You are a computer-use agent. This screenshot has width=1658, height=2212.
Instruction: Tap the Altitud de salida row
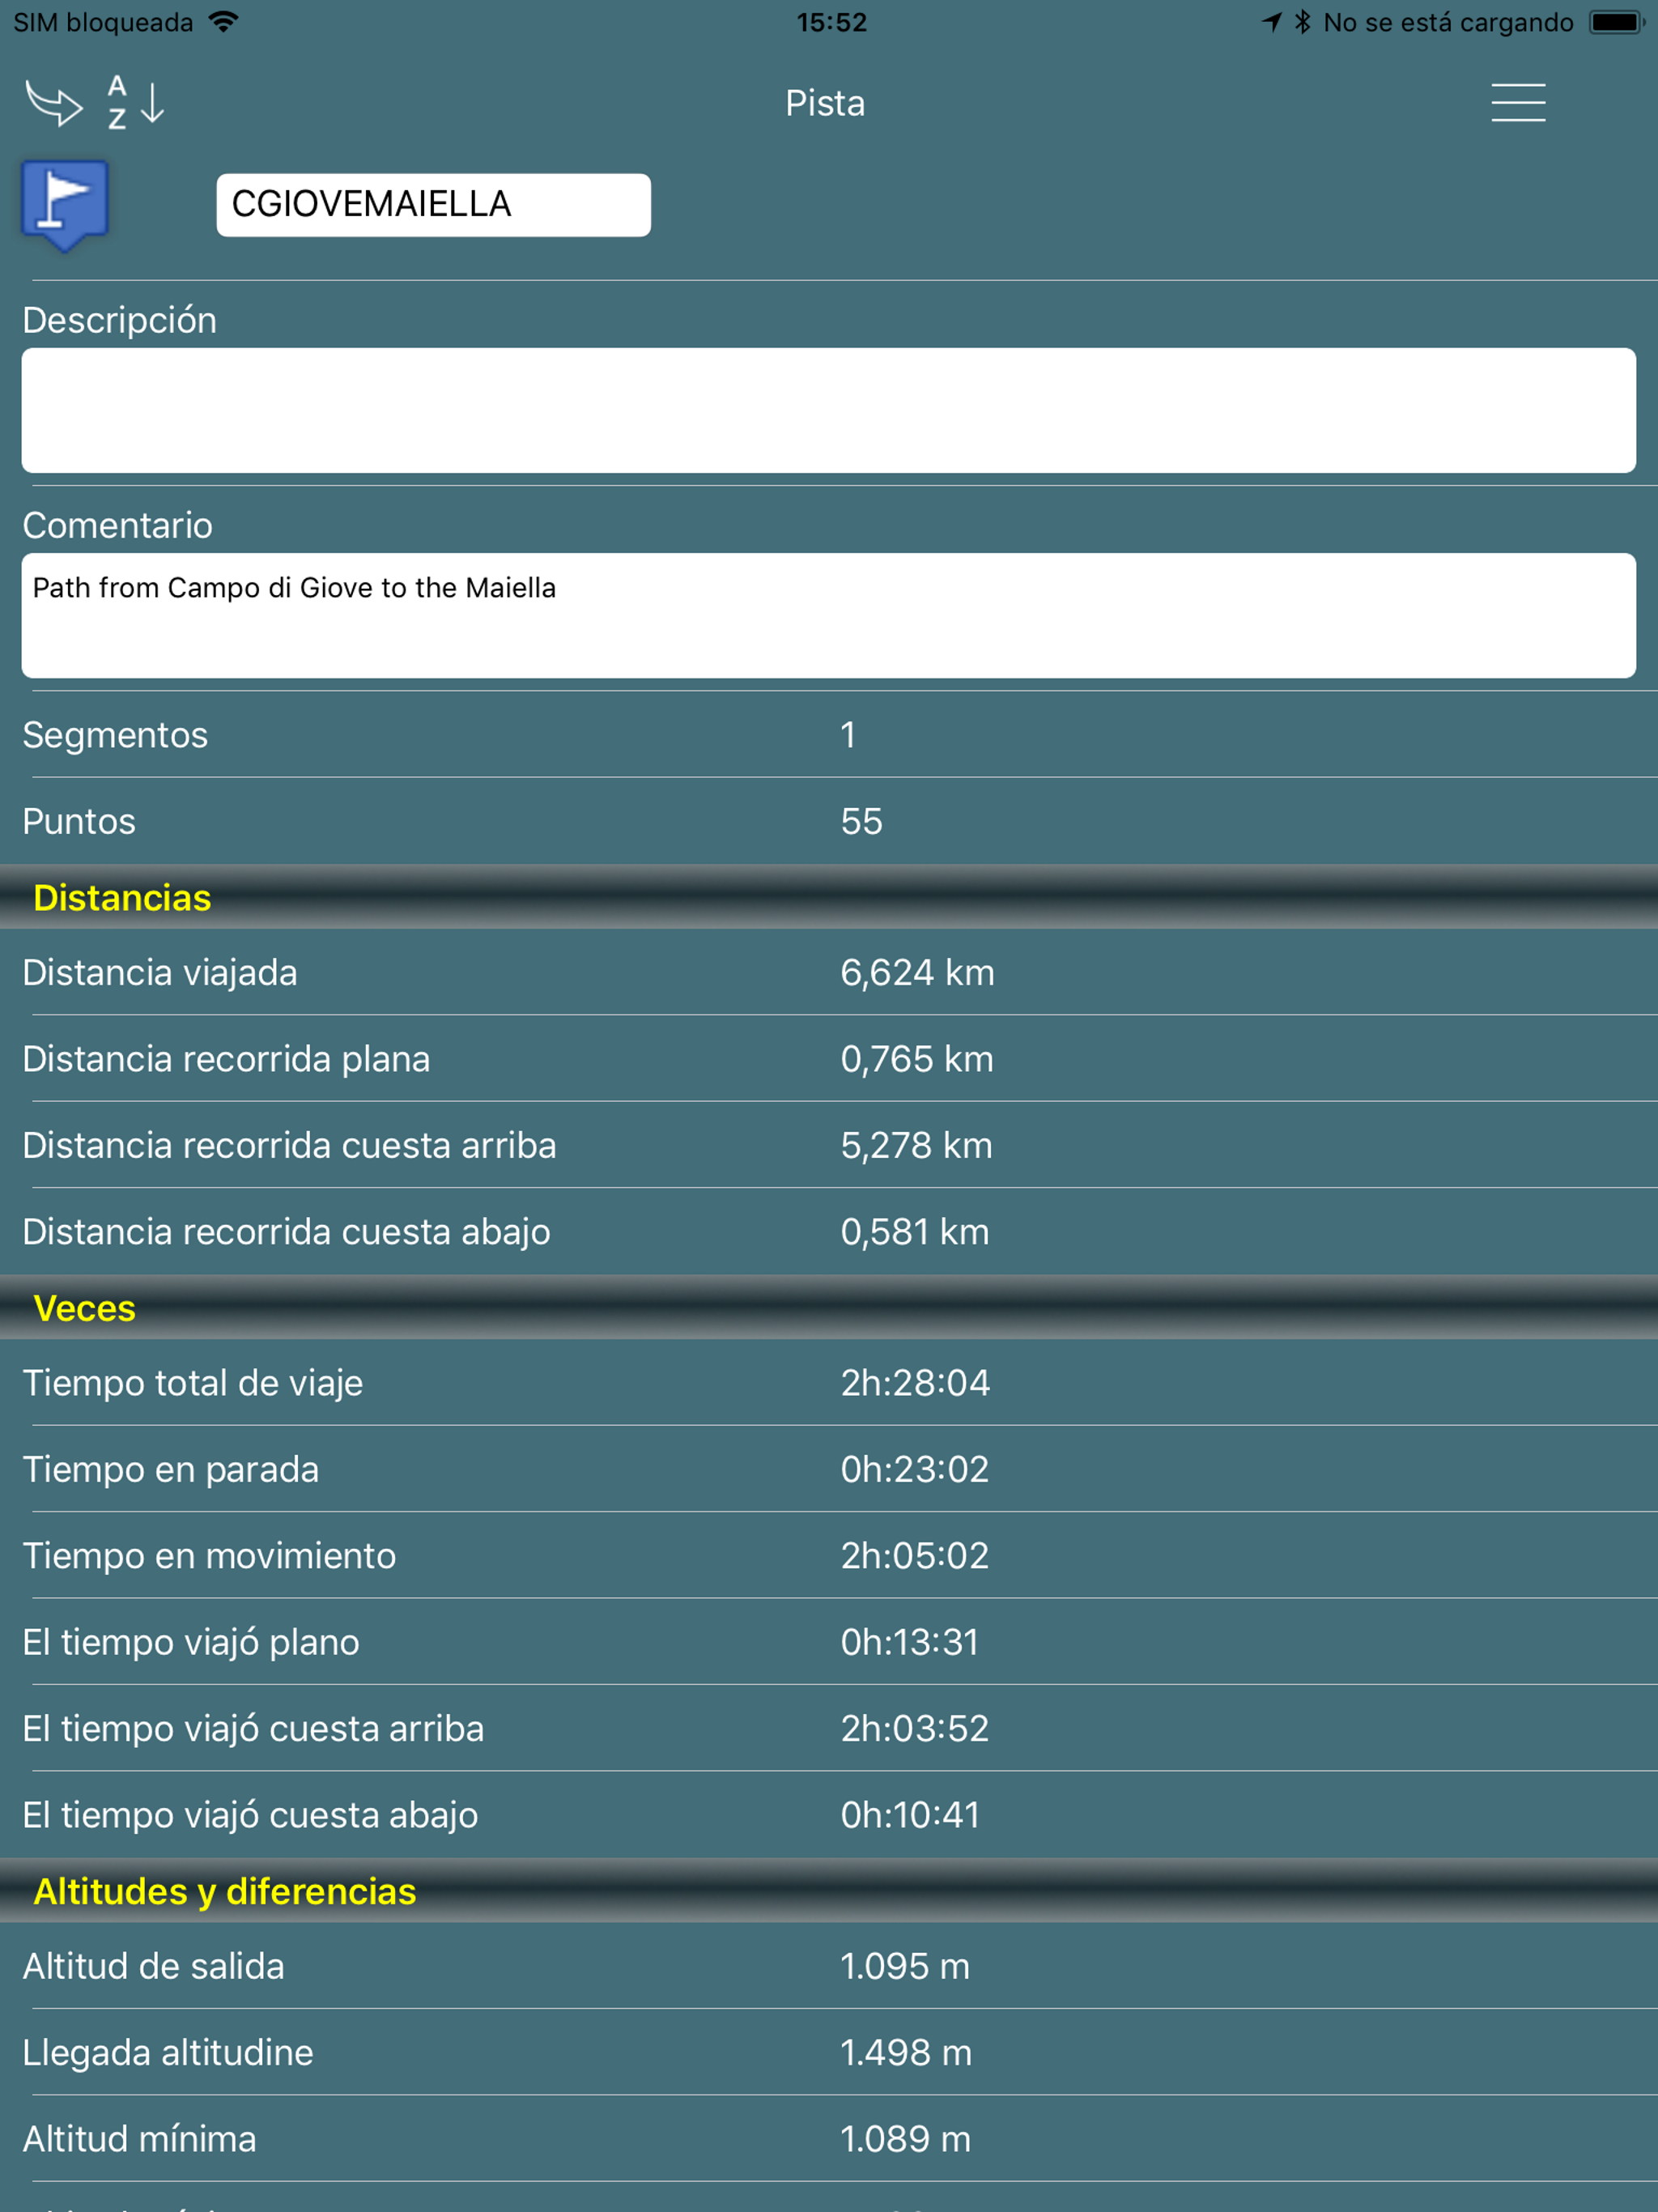click(828, 1966)
